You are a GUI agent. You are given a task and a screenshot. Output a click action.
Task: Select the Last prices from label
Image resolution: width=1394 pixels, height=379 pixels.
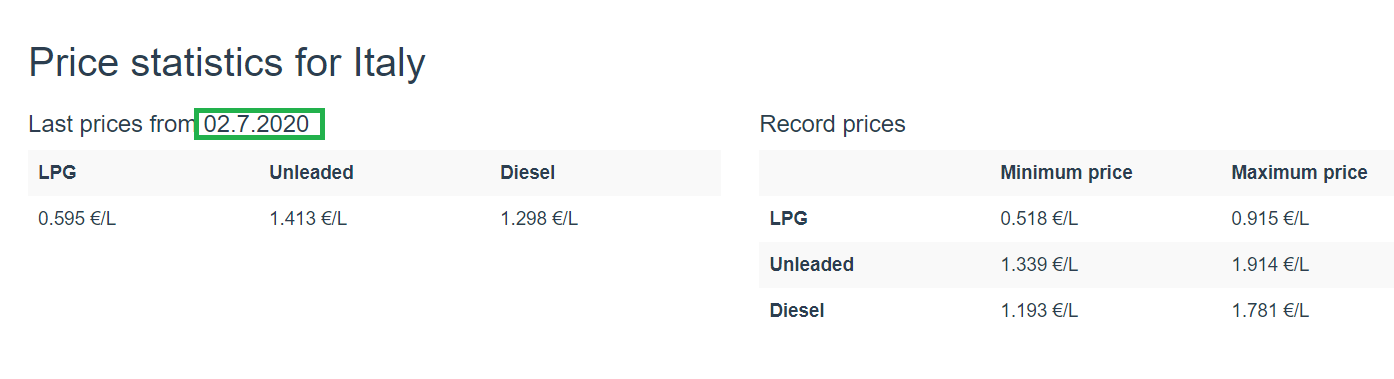pos(112,124)
